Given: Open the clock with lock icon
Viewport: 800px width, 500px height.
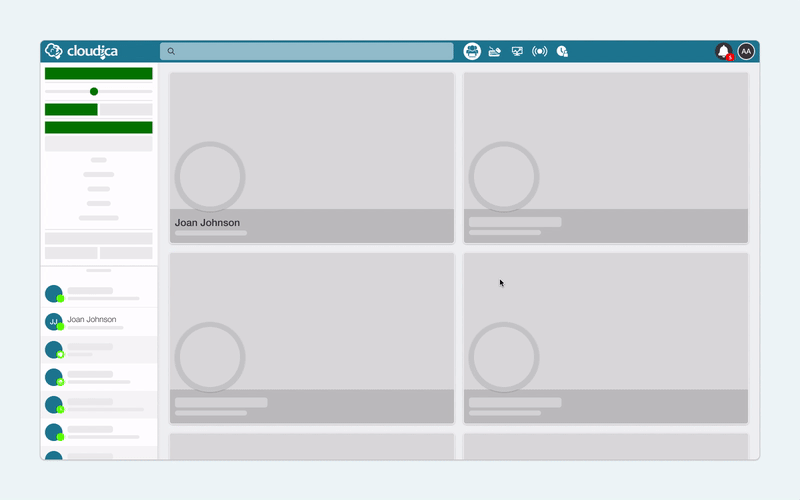Looking at the screenshot, I should click(562, 52).
